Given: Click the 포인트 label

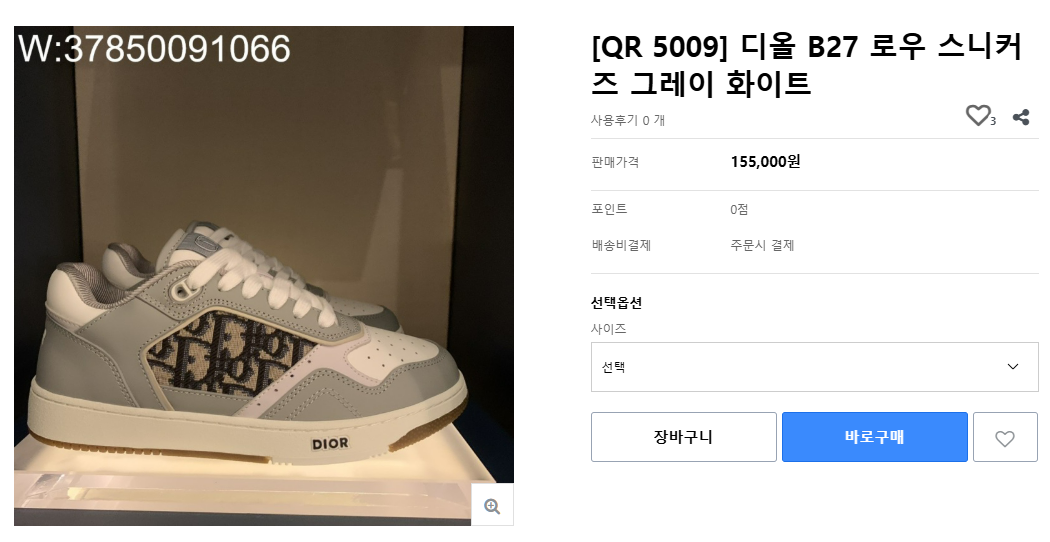Looking at the screenshot, I should [609, 209].
